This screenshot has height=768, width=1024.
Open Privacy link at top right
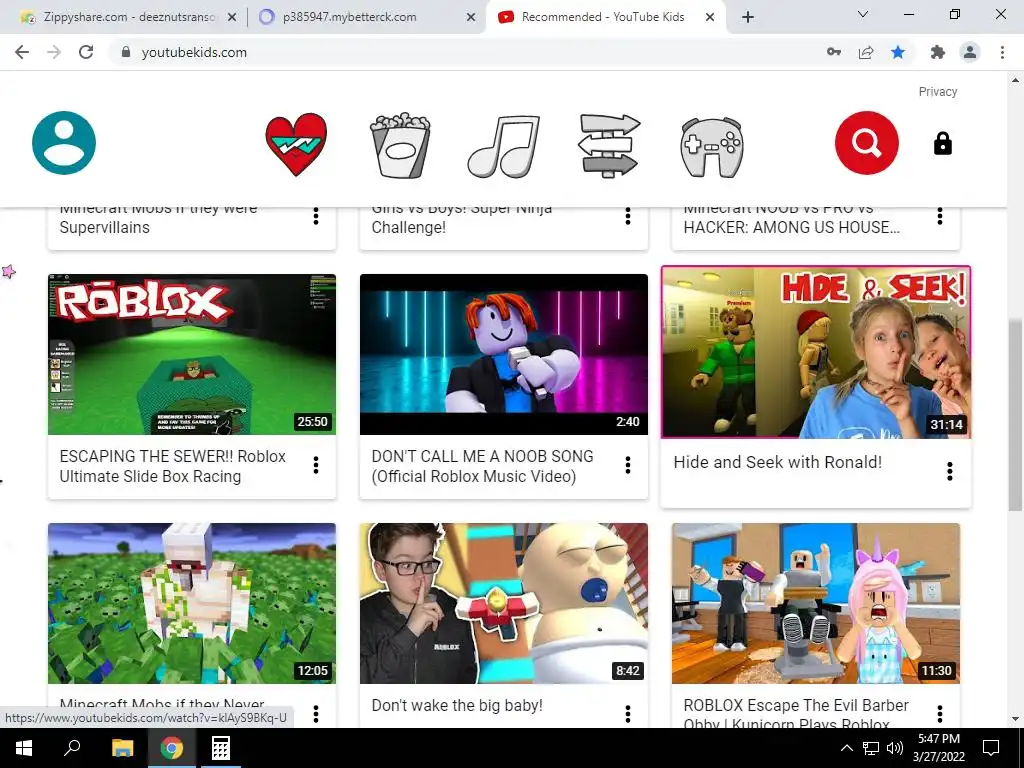pyautogui.click(x=938, y=91)
